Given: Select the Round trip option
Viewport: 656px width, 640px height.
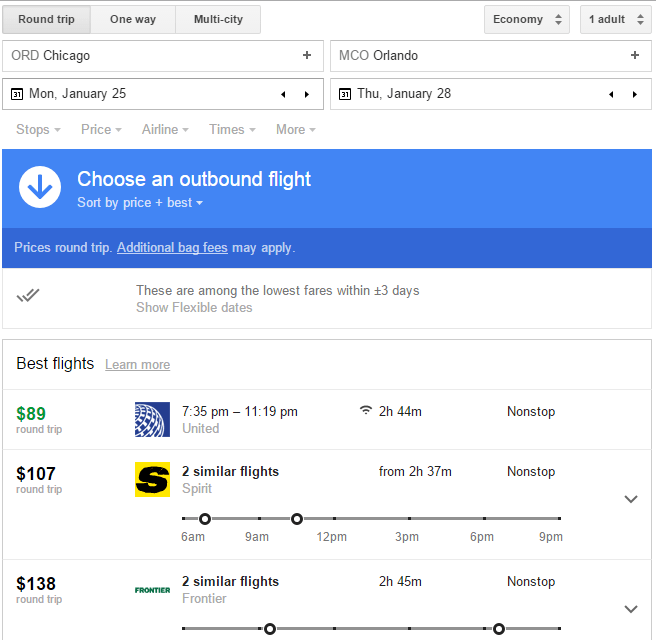Looking at the screenshot, I should pyautogui.click(x=46, y=19).
